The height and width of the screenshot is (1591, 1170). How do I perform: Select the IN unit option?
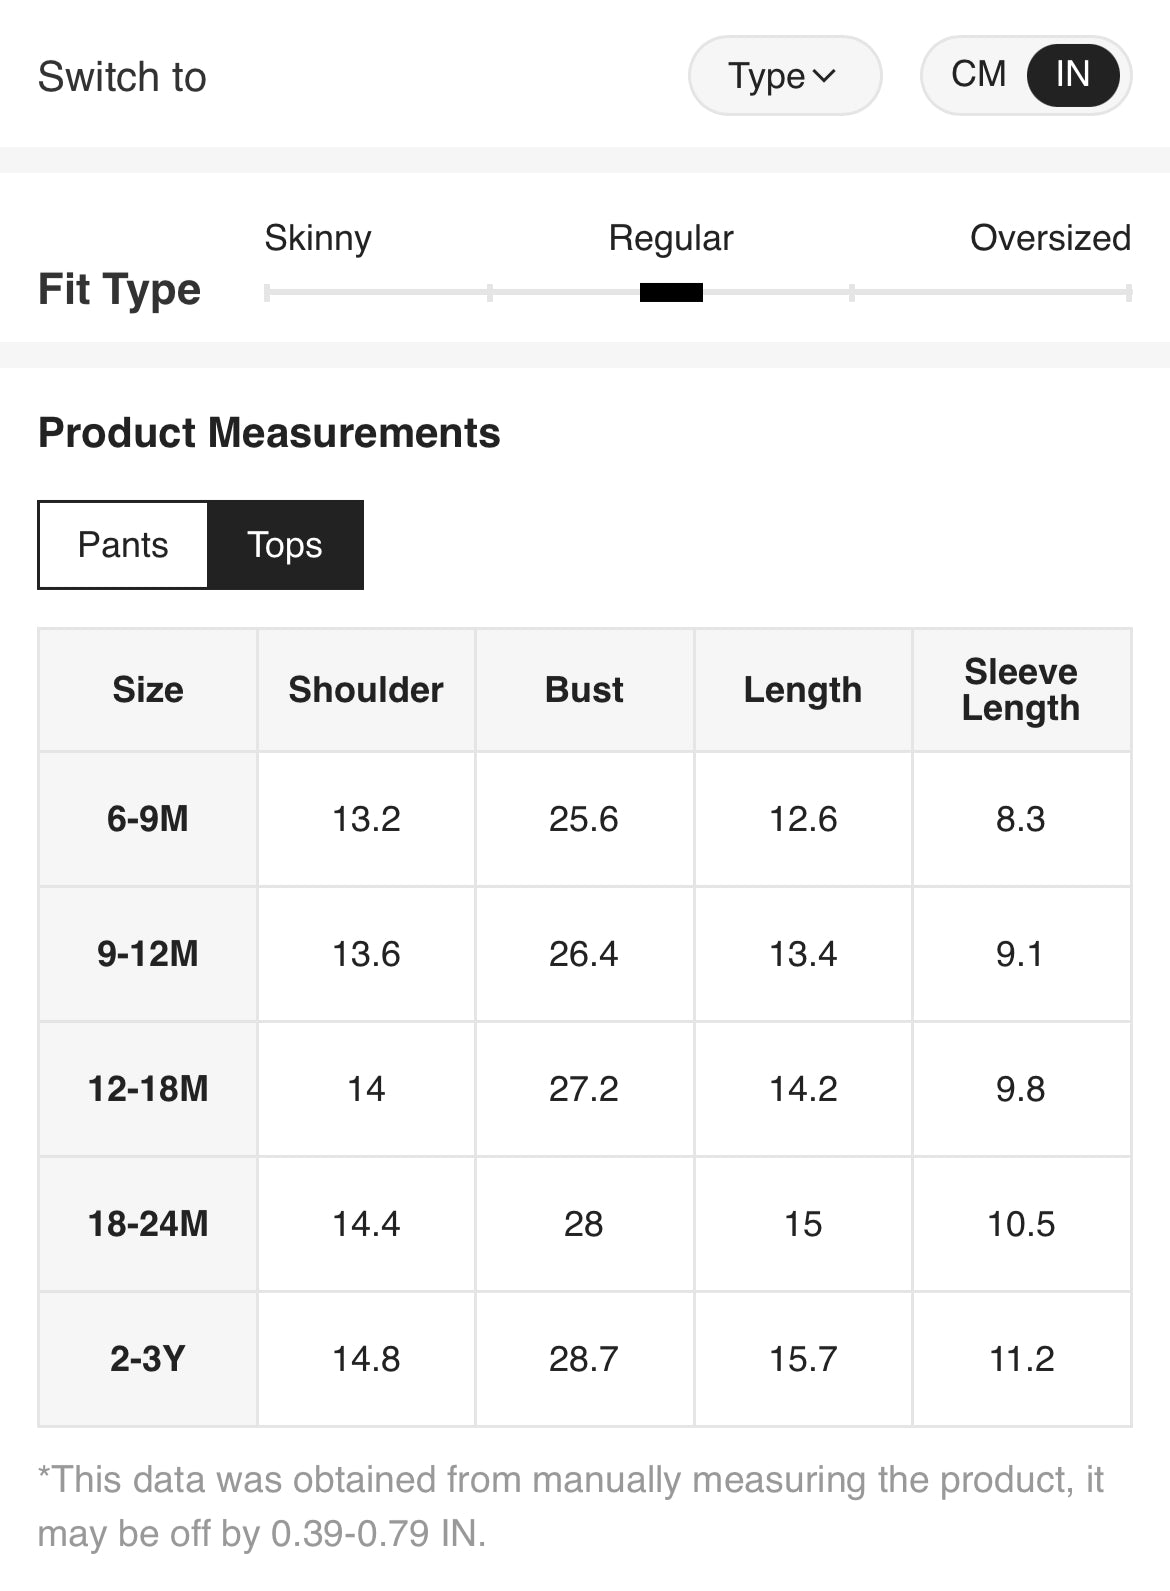click(x=1072, y=75)
